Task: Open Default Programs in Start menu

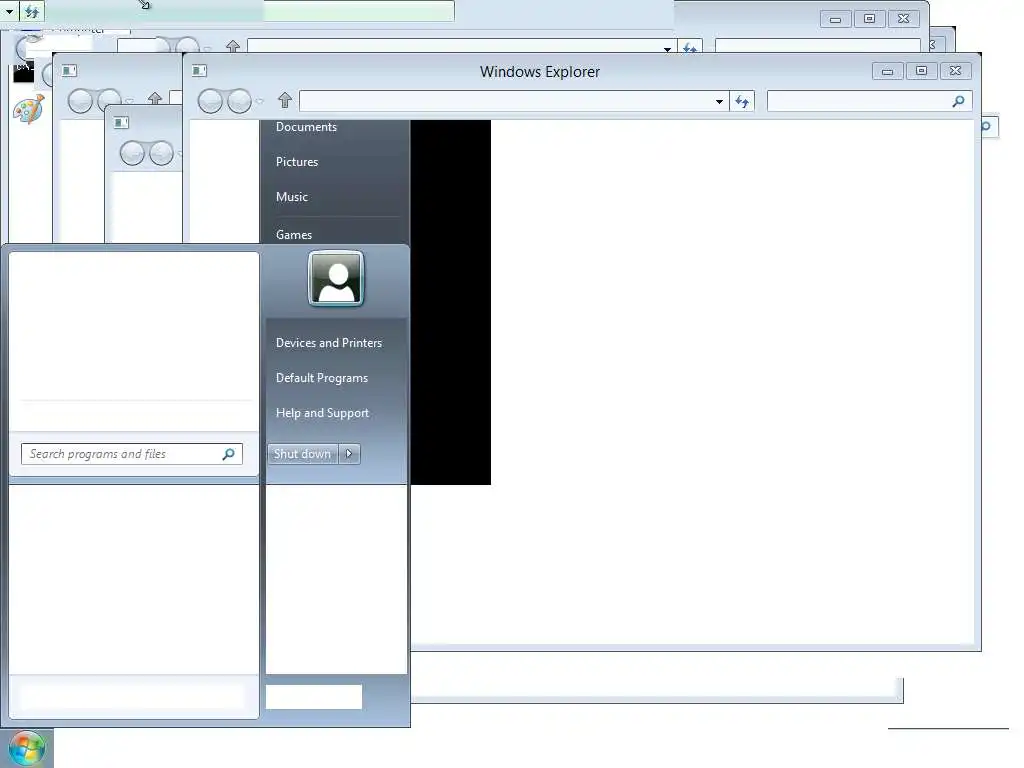Action: click(322, 378)
